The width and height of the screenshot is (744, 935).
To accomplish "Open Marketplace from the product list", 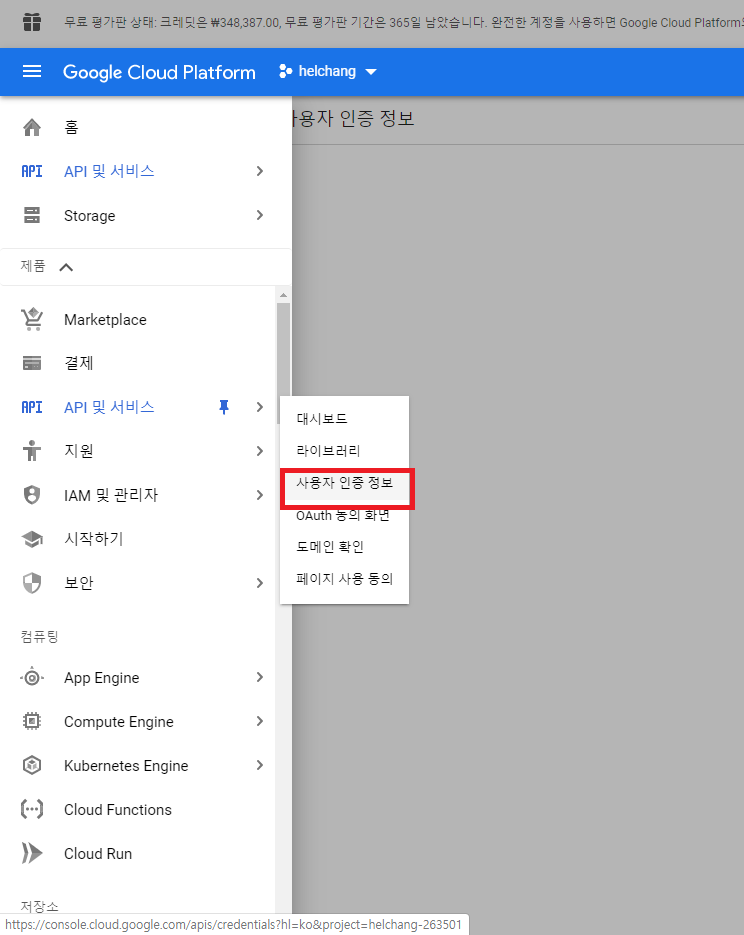I will (106, 320).
